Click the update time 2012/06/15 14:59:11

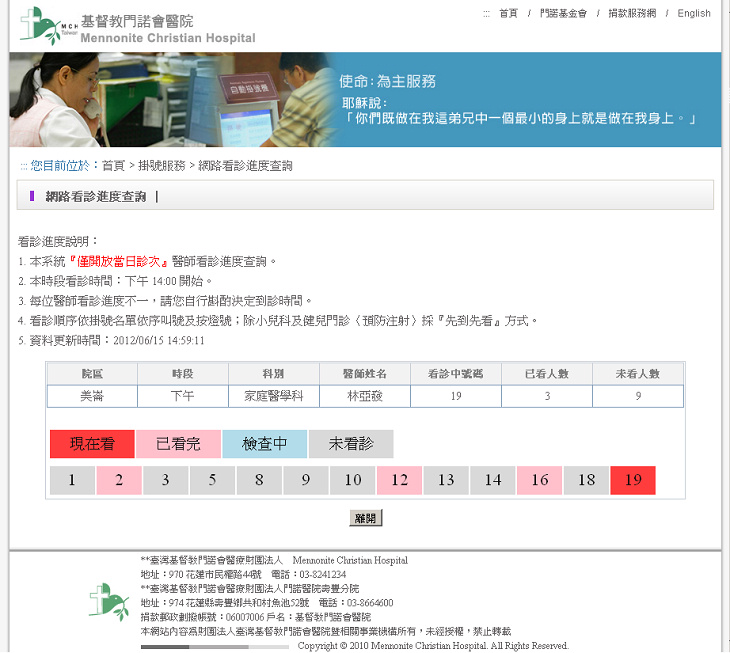click(x=159, y=341)
